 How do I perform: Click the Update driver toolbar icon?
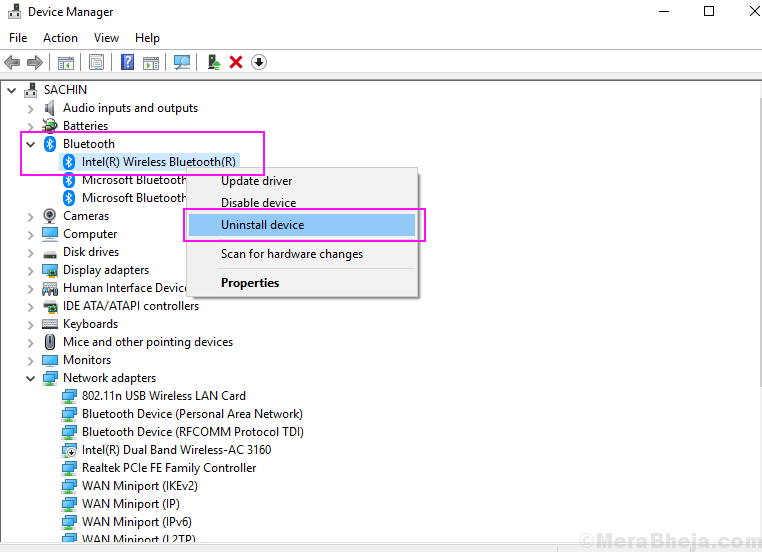[214, 62]
